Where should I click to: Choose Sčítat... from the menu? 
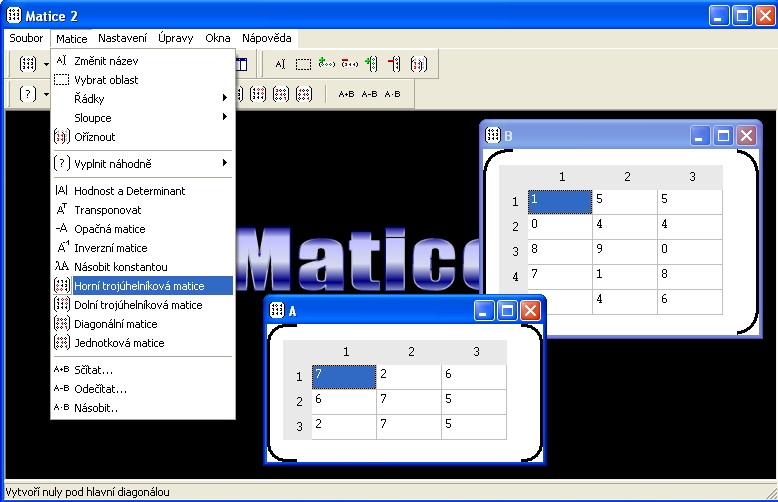(143, 370)
